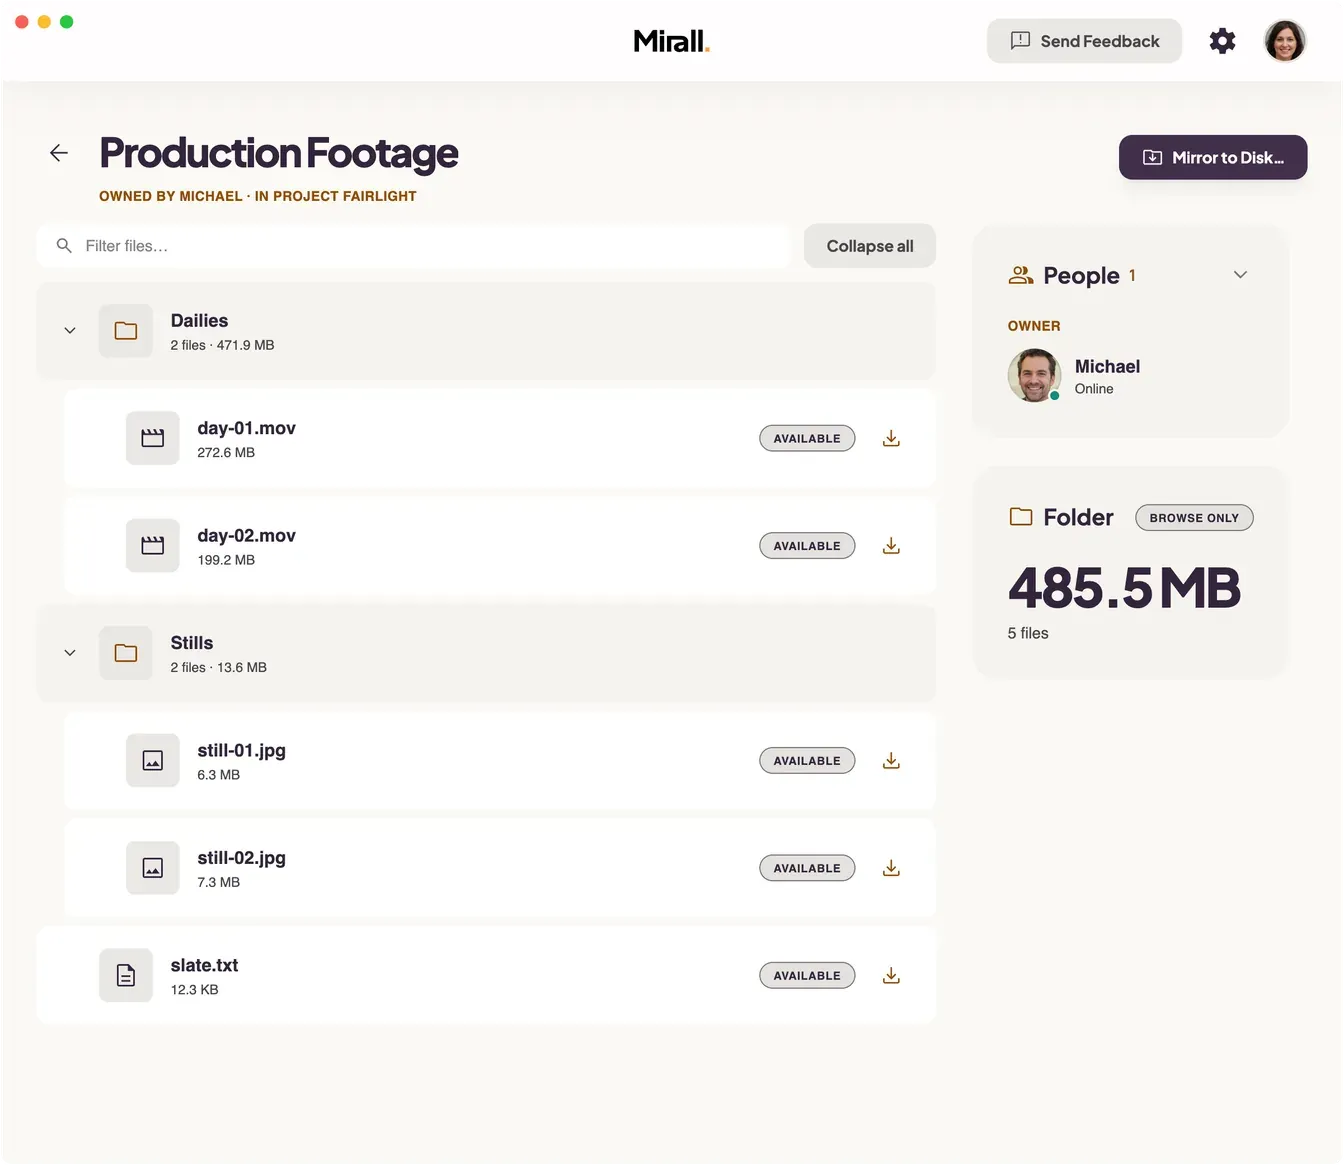Click the search magnifier icon
1344x1165 pixels.
[64, 246]
